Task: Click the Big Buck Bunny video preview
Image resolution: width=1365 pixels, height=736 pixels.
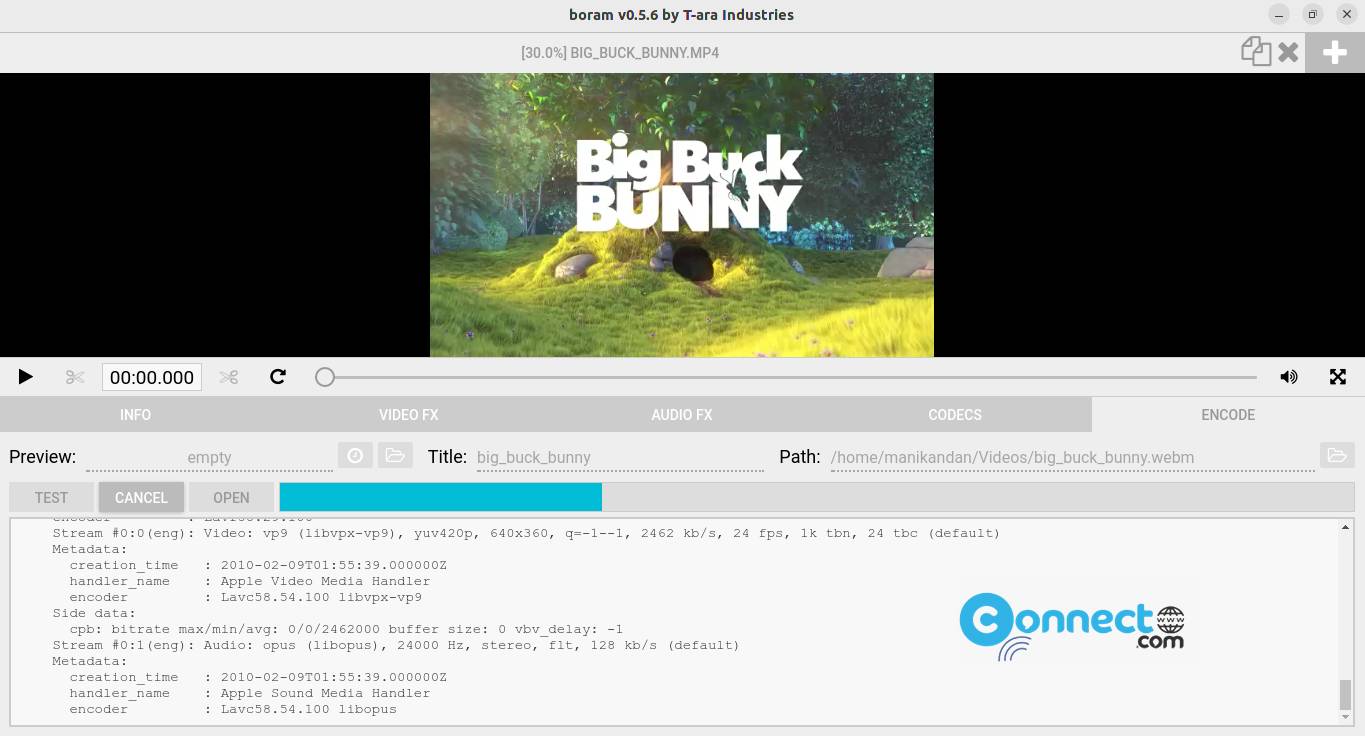Action: [682, 215]
